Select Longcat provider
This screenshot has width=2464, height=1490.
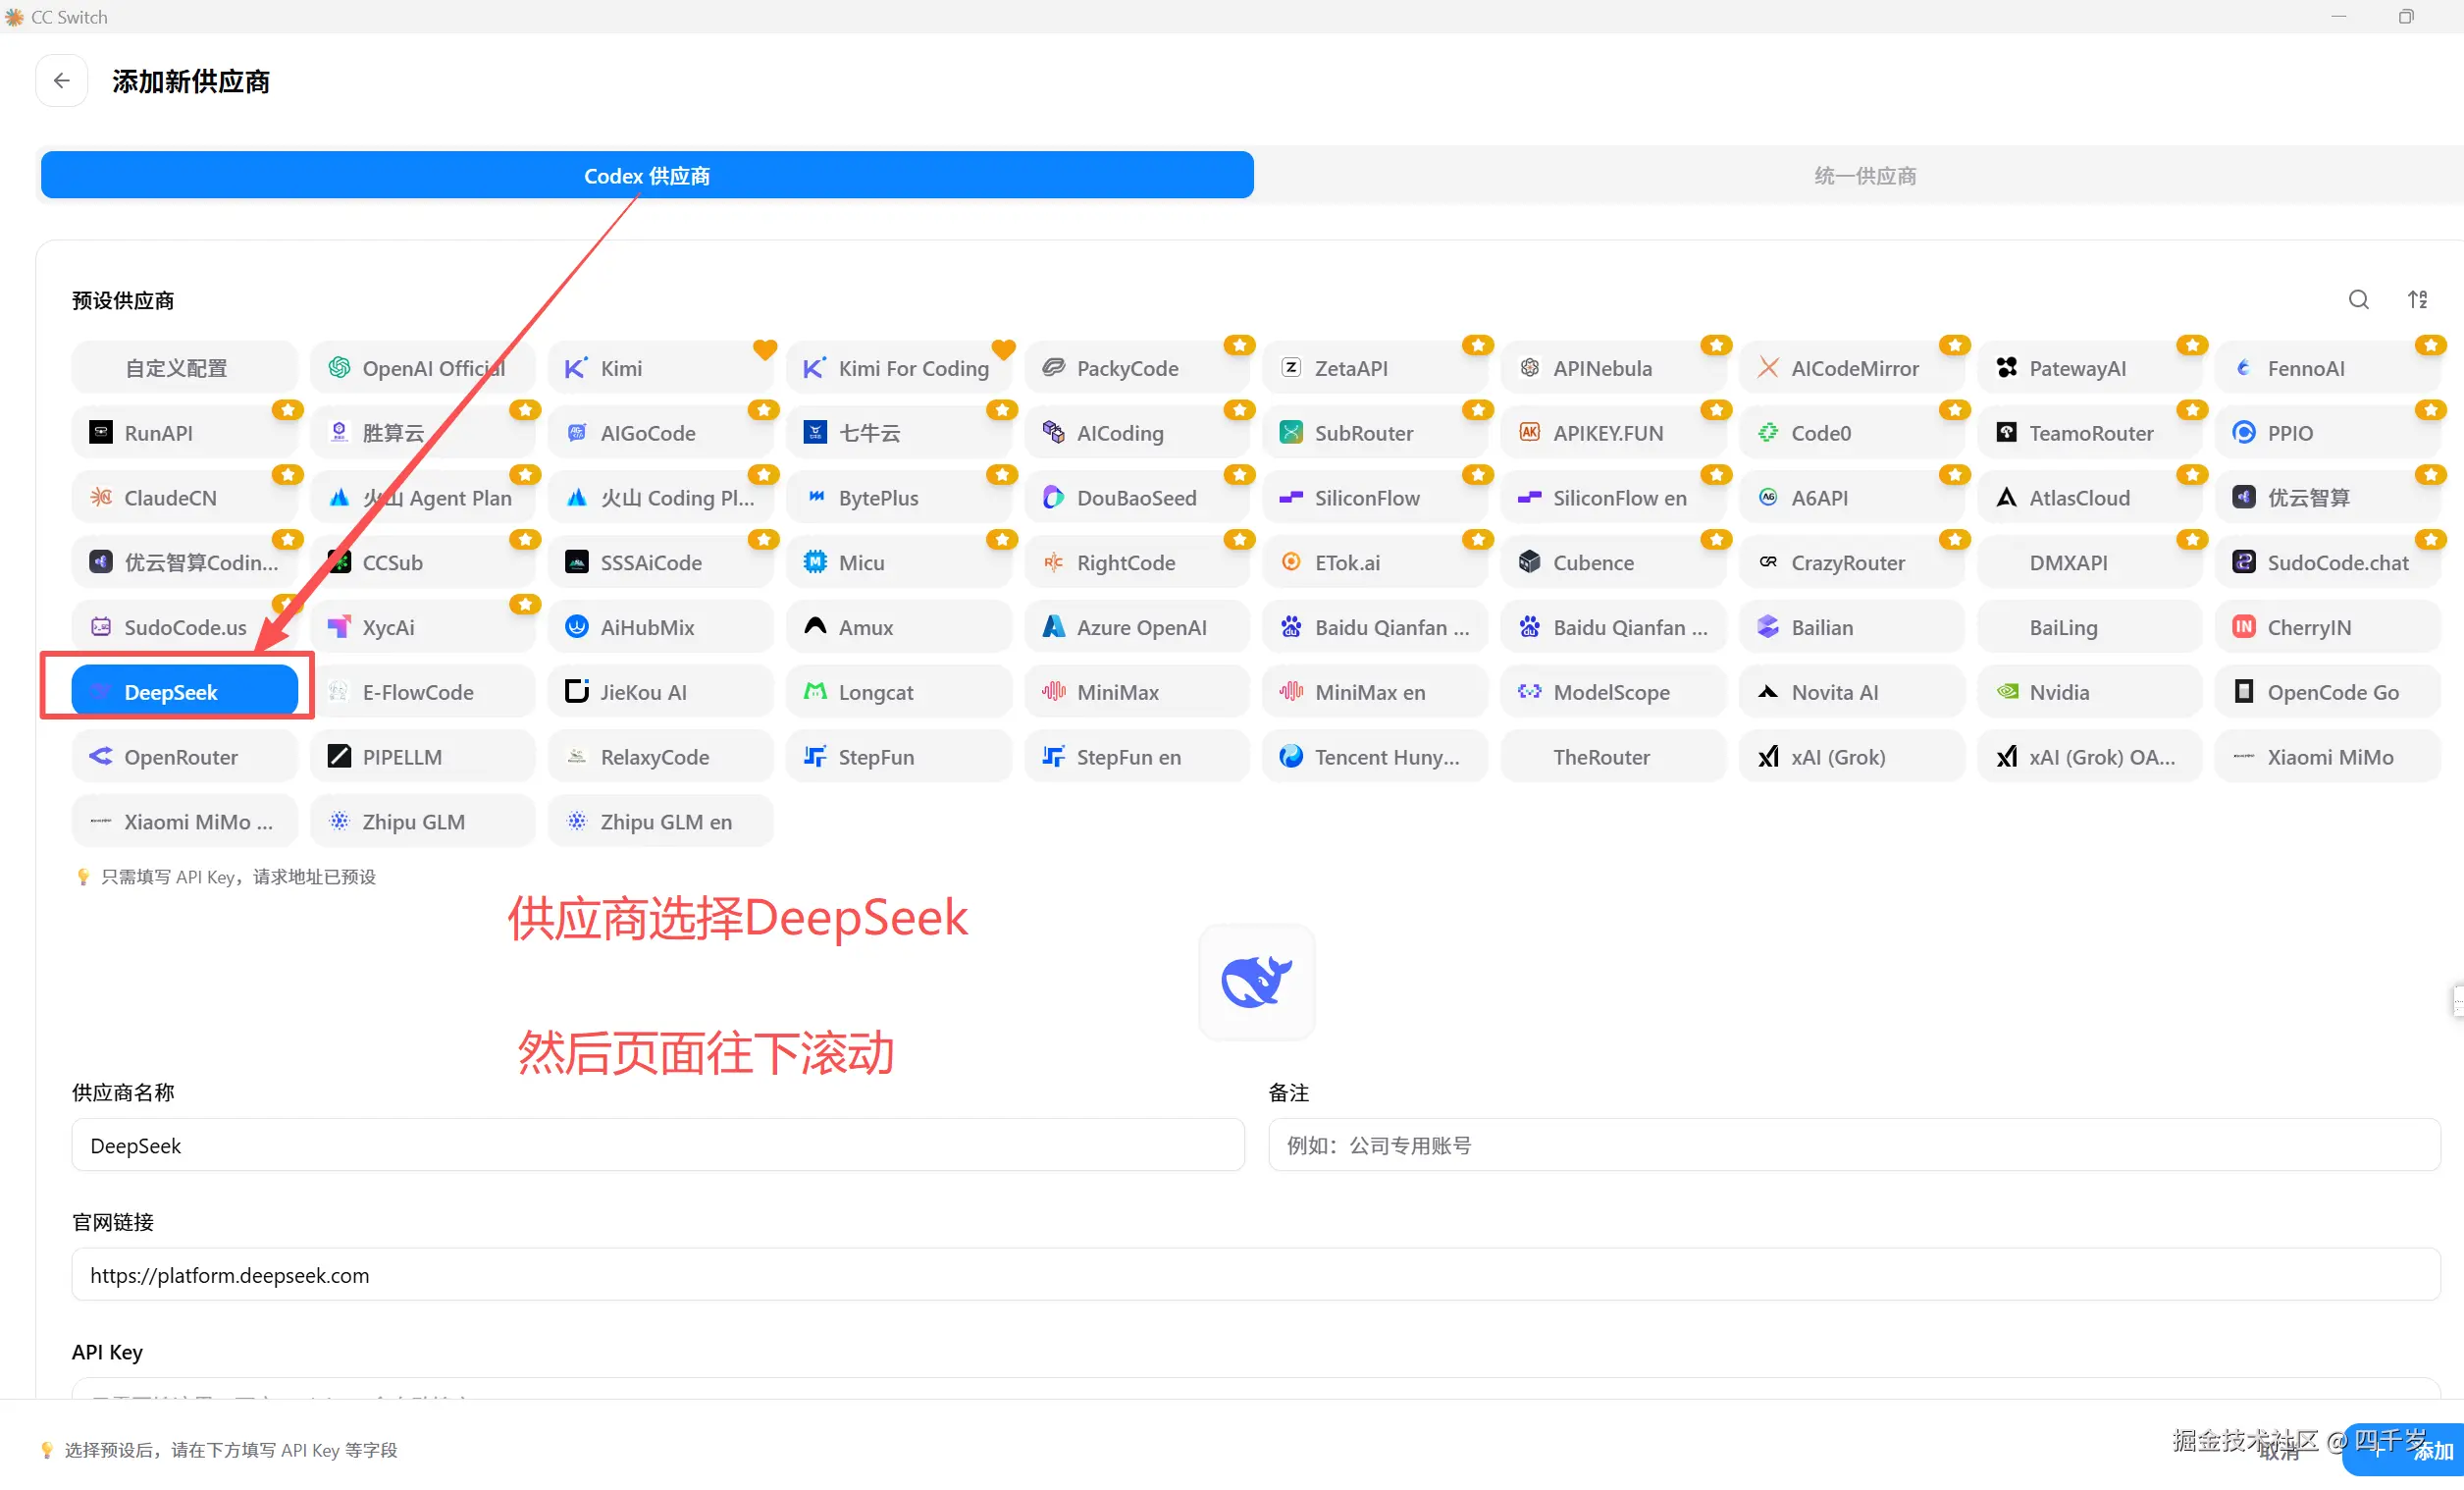point(899,693)
